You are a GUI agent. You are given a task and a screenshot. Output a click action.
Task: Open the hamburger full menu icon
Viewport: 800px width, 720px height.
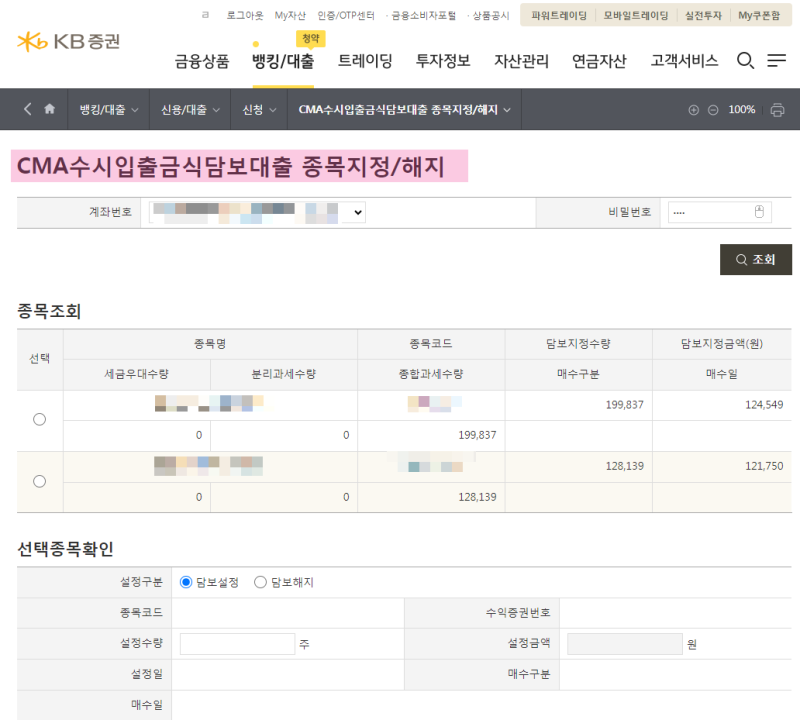tap(775, 60)
